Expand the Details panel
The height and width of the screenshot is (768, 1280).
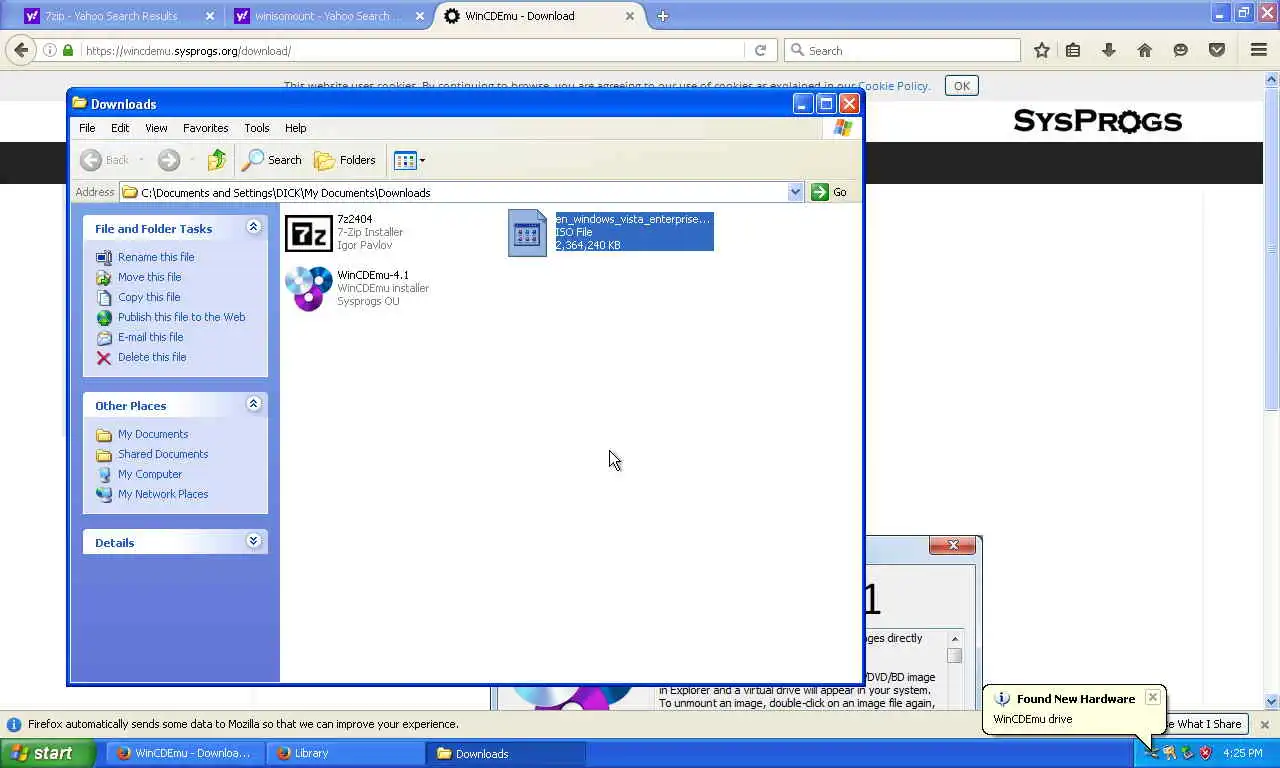[x=253, y=541]
